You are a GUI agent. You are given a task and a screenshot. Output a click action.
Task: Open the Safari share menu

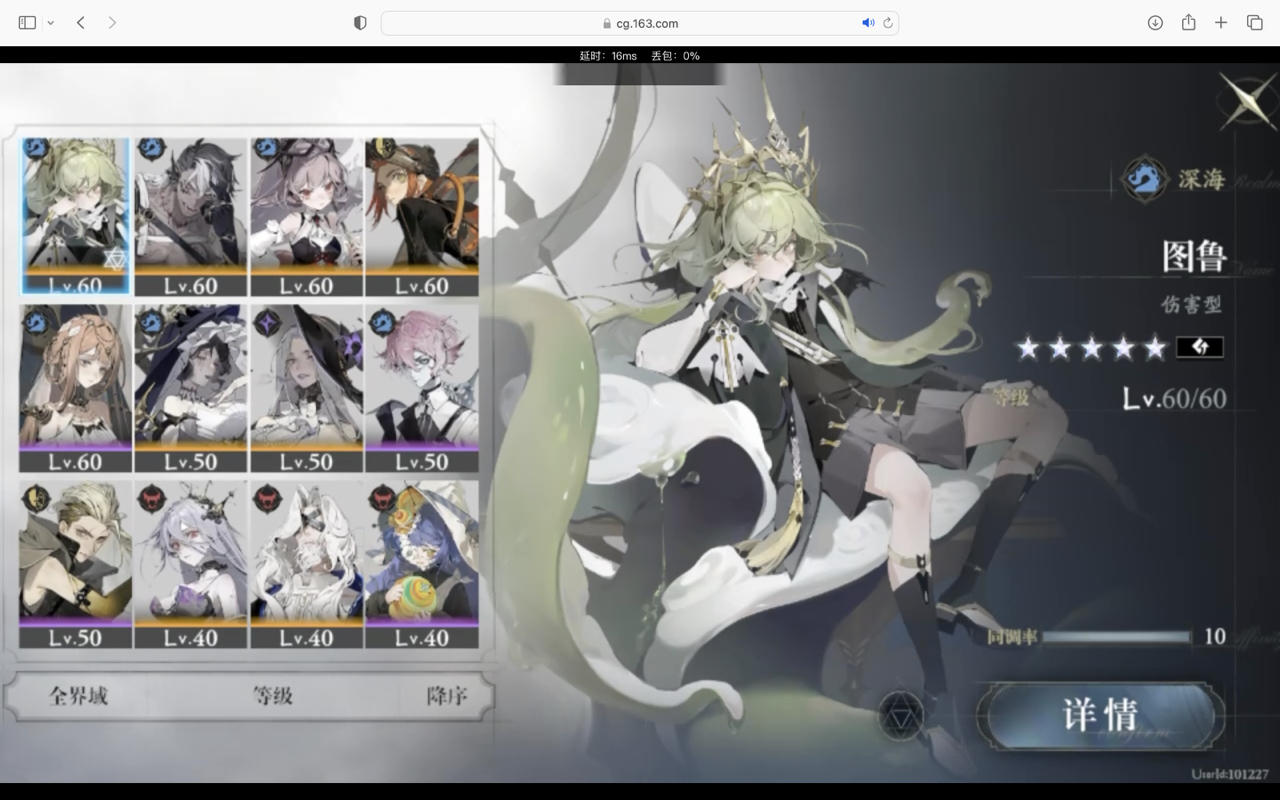1188,22
